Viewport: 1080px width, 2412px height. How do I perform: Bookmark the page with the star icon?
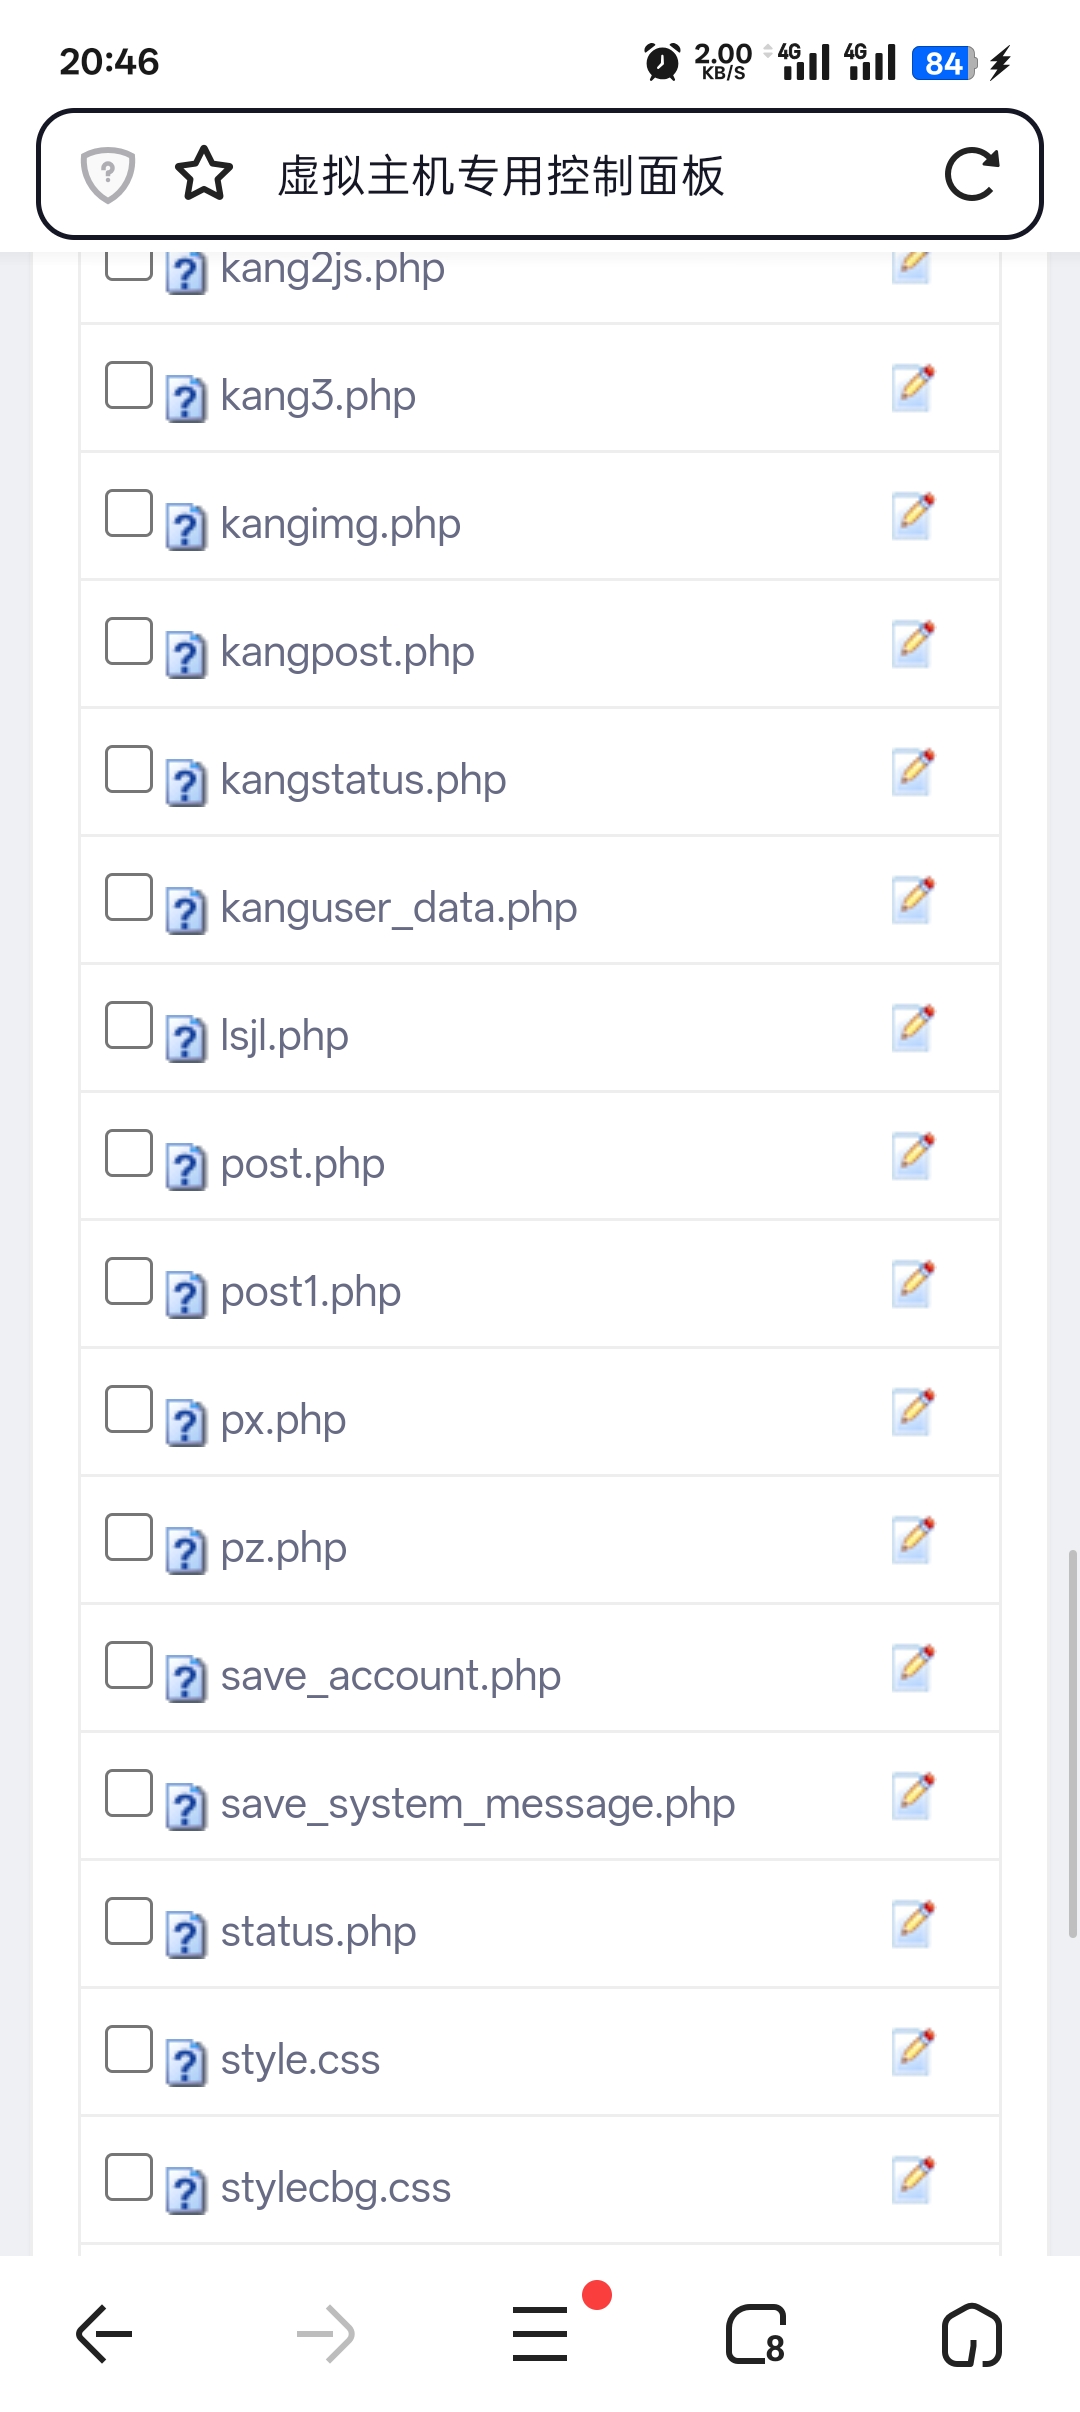coord(204,175)
